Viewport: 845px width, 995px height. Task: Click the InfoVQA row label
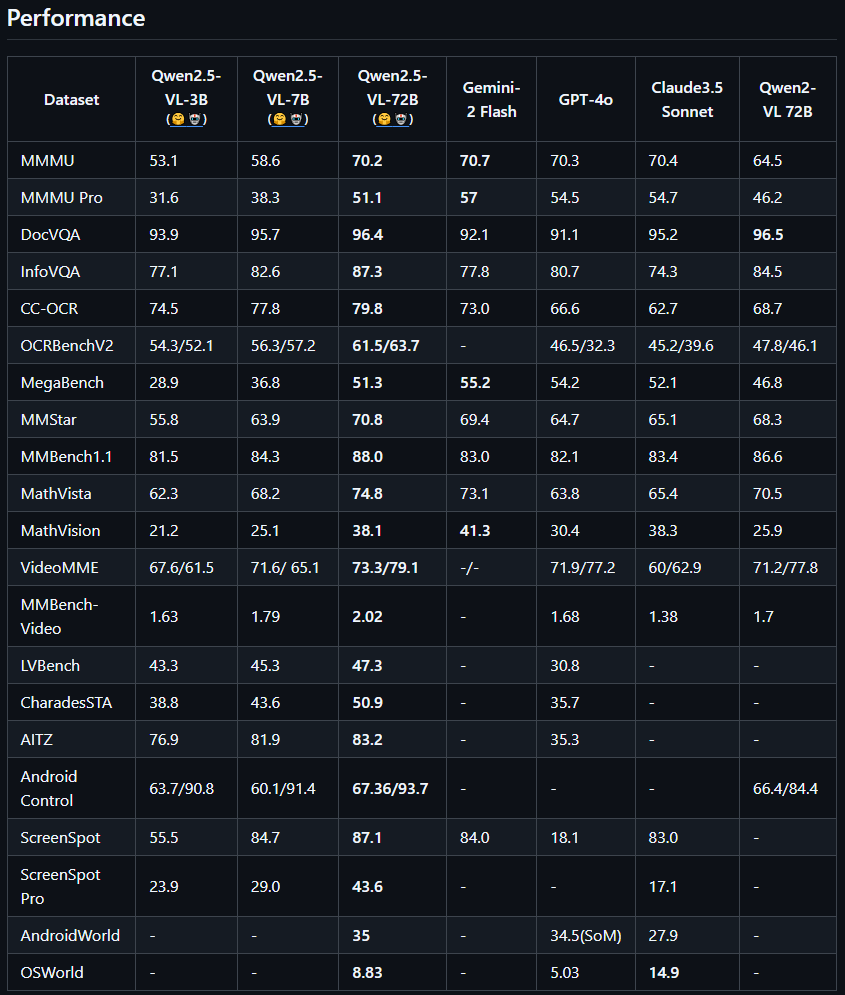[x=51, y=272]
